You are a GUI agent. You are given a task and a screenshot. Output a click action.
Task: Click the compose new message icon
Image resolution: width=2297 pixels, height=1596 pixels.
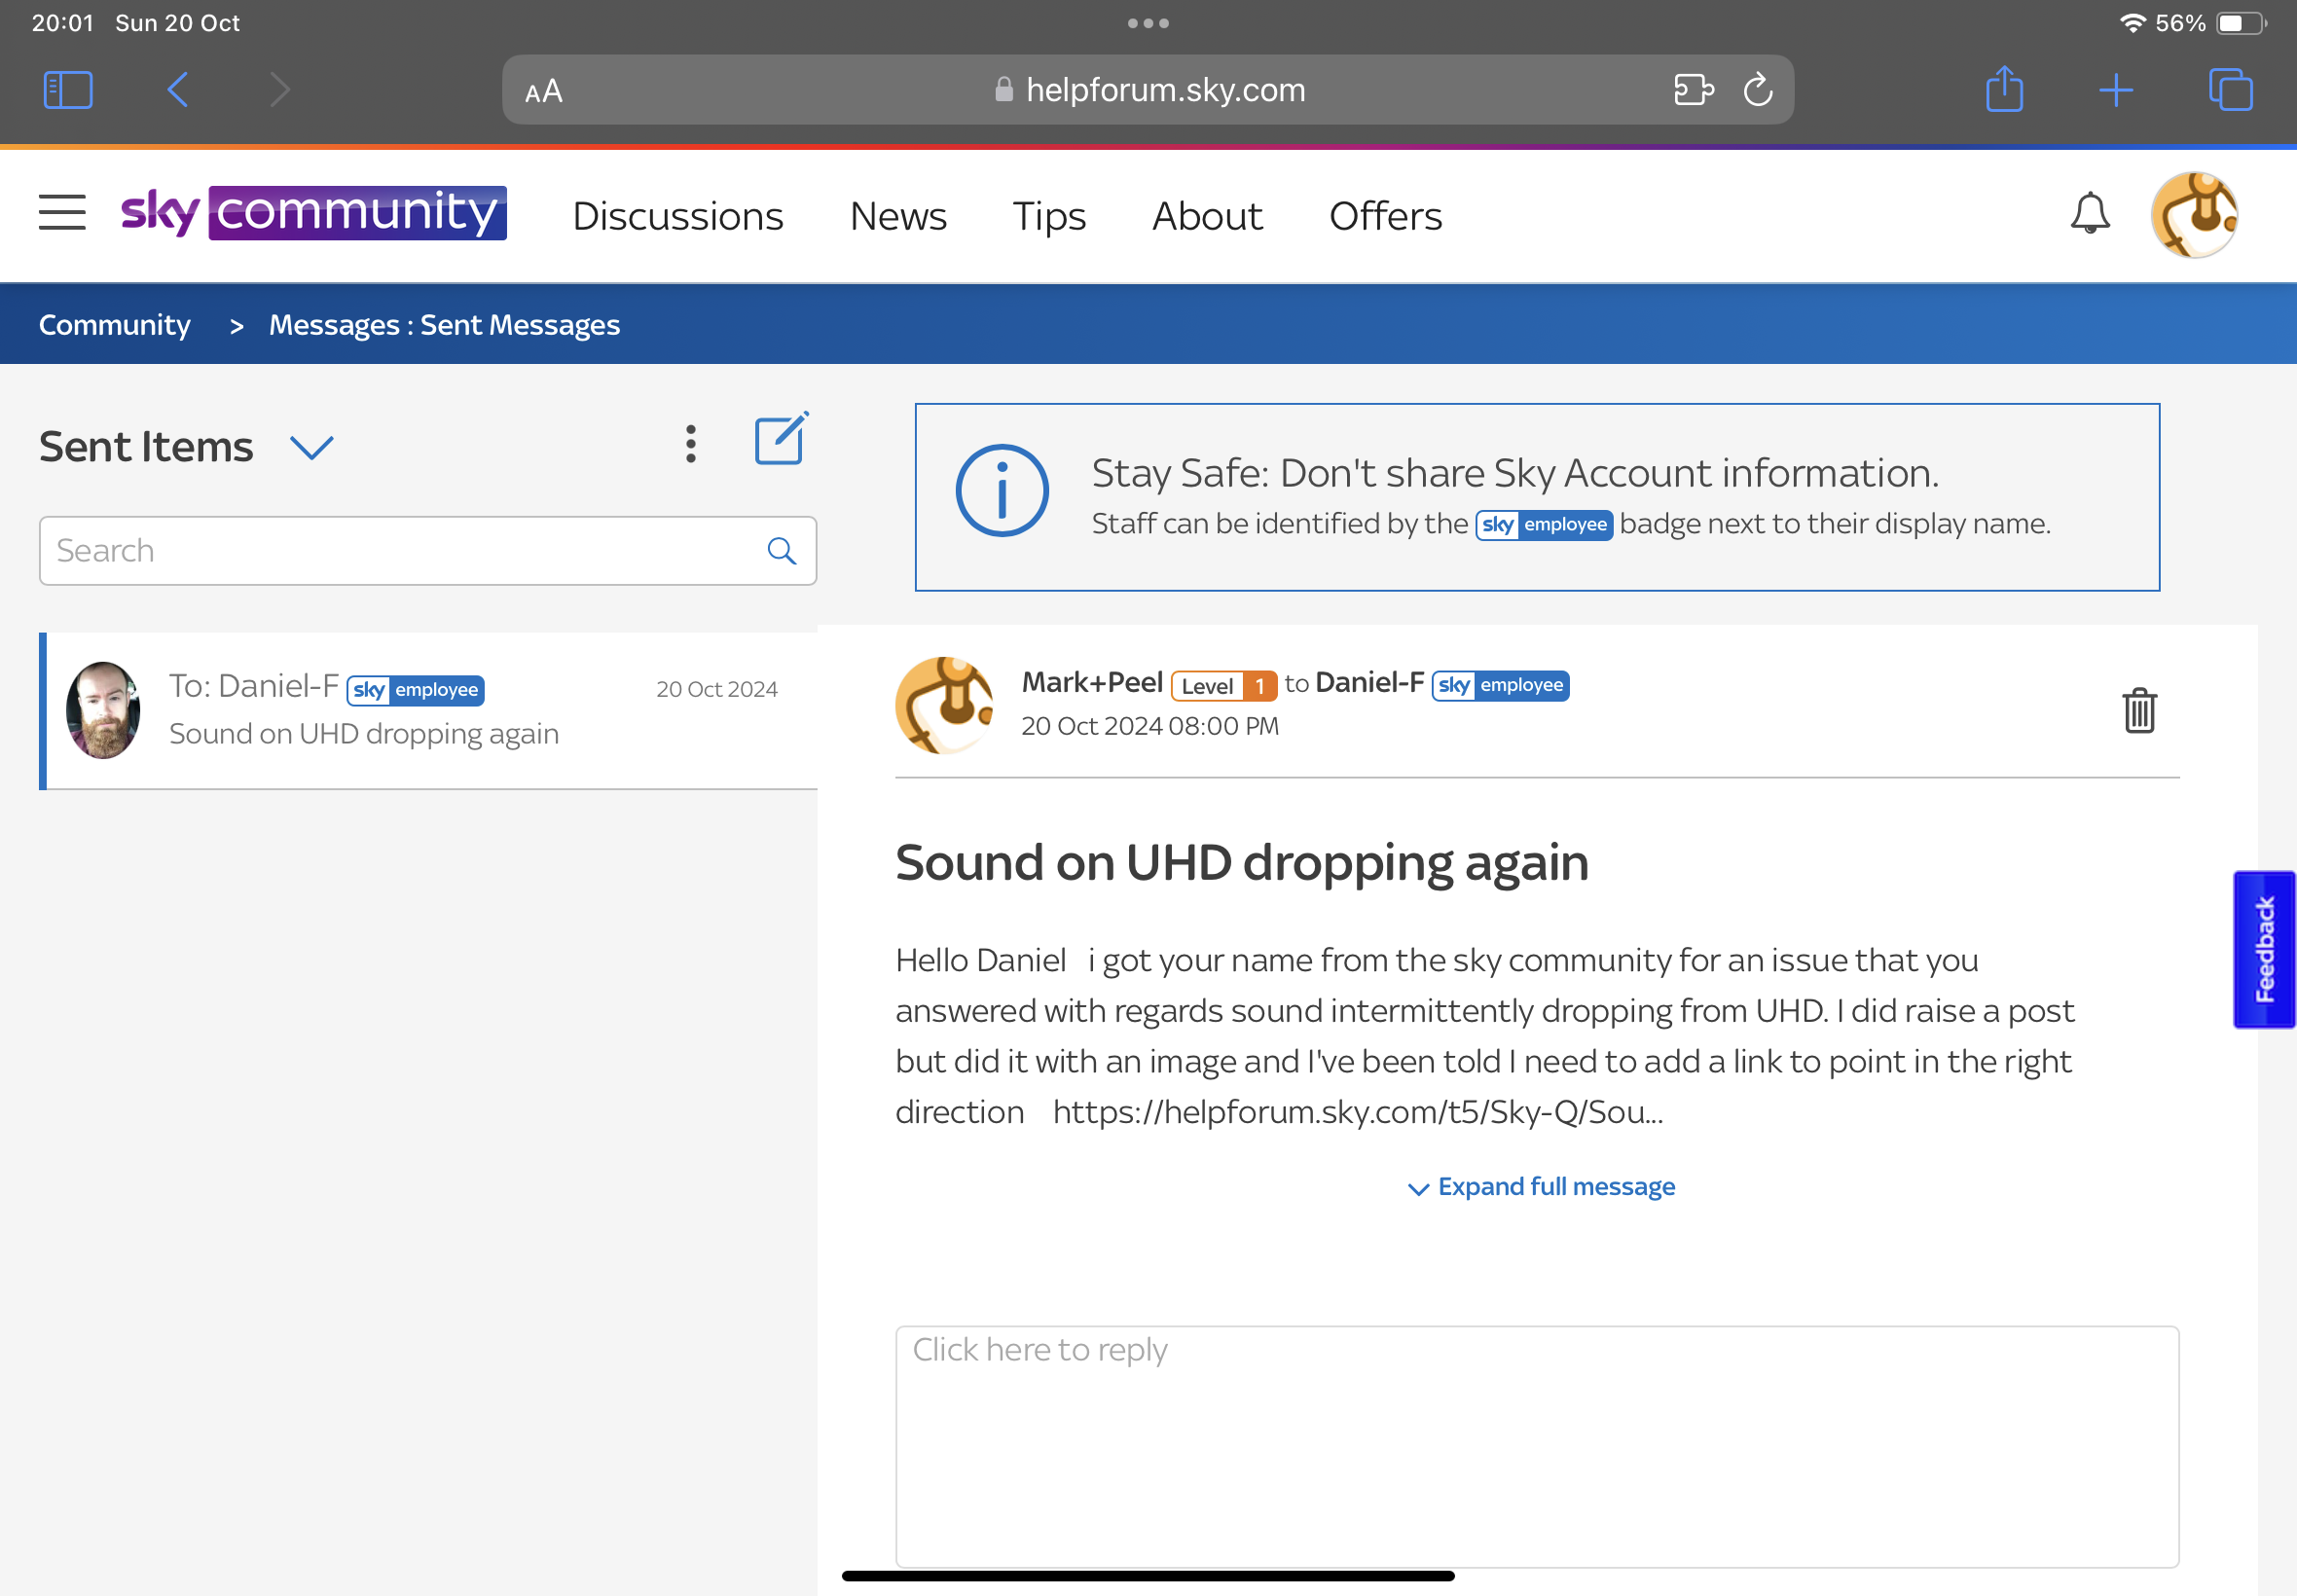click(780, 440)
